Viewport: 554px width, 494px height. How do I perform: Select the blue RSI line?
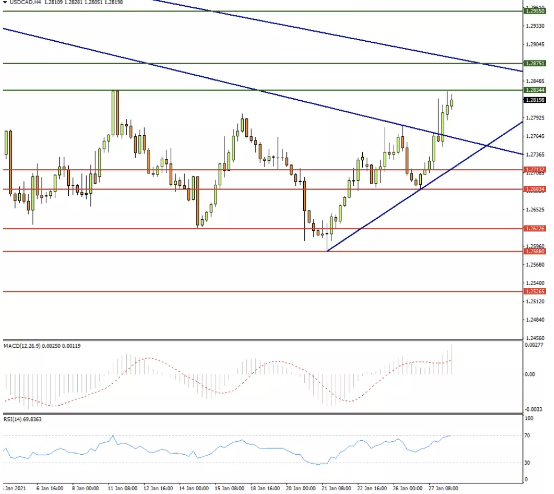pos(226,449)
